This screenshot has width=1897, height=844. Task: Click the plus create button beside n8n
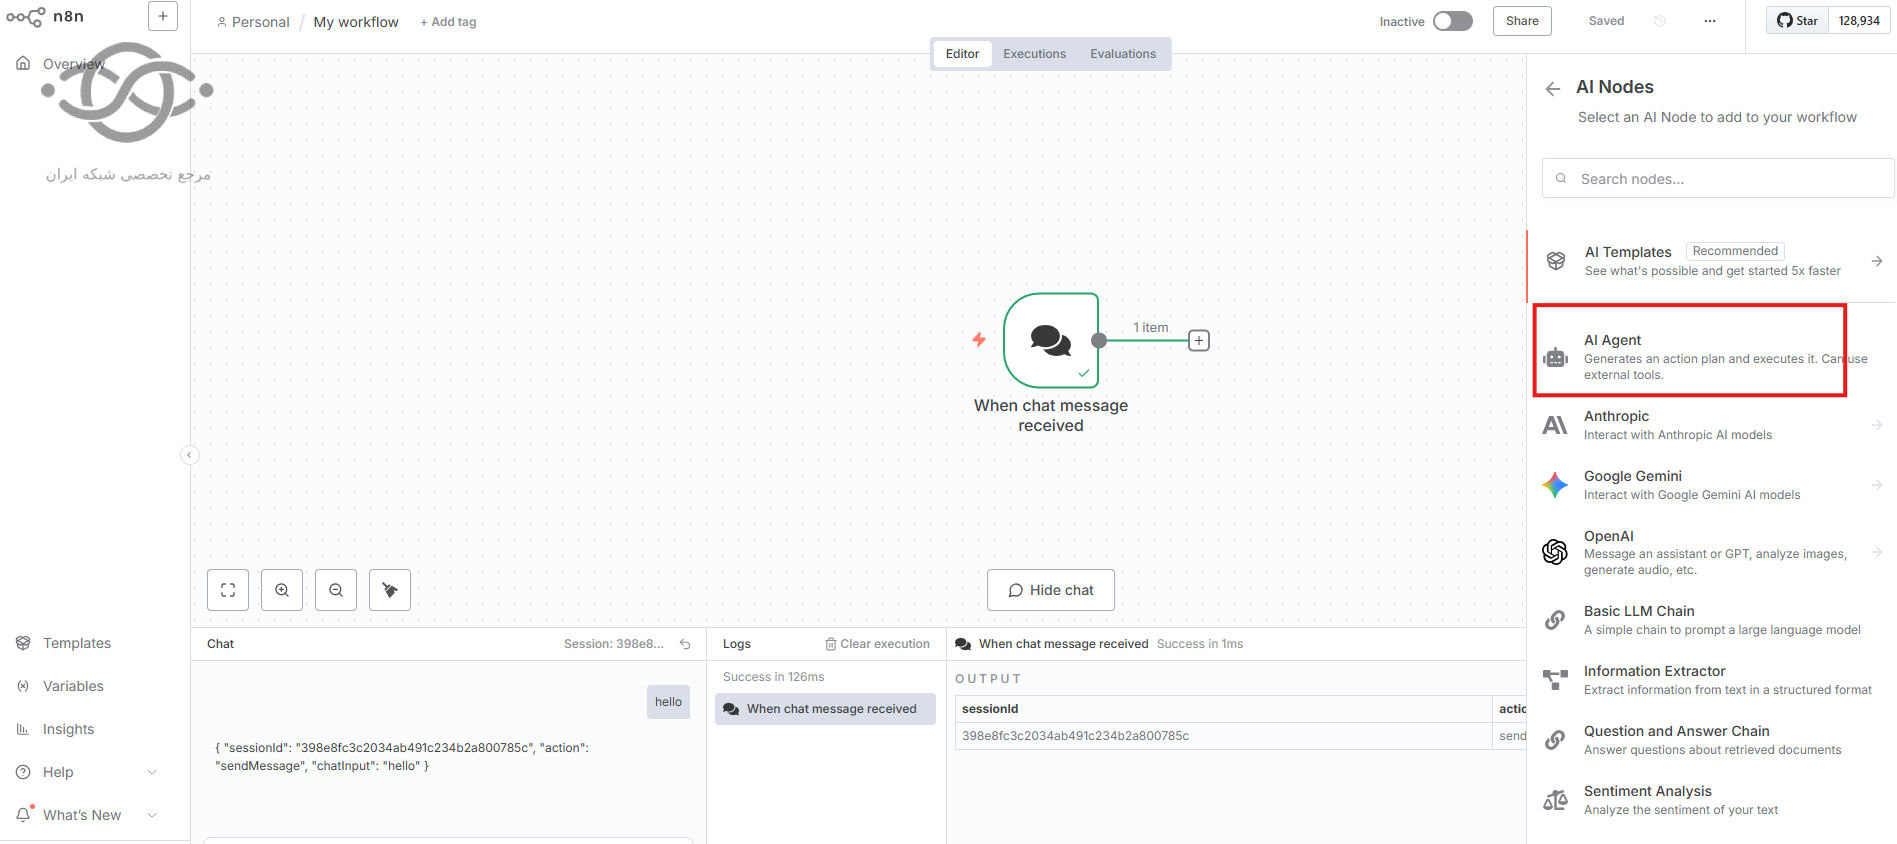(163, 16)
